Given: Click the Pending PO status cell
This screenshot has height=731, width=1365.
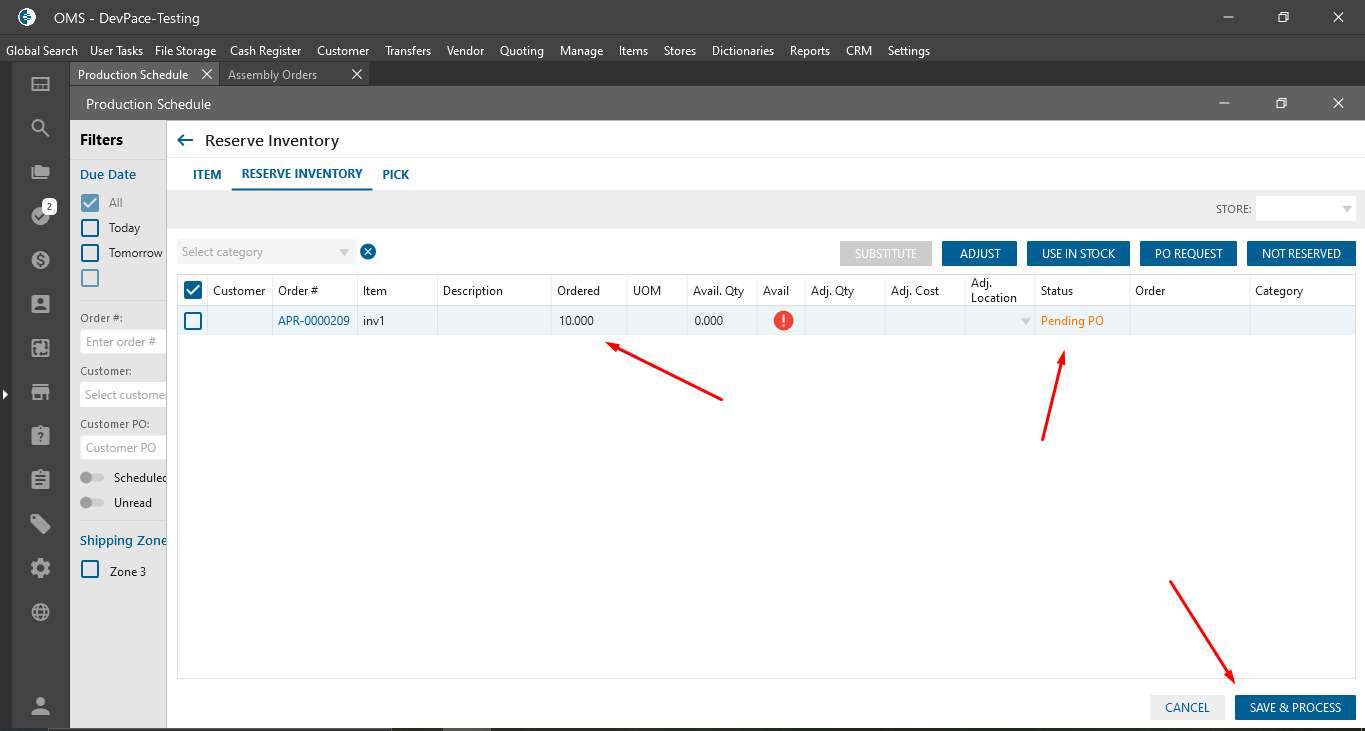Looking at the screenshot, I should coord(1082,321).
